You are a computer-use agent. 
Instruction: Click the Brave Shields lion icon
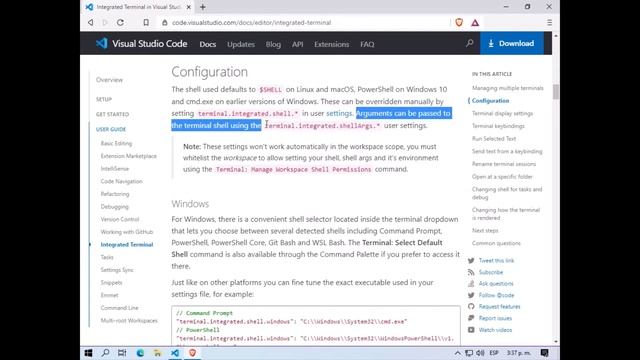tap(459, 22)
